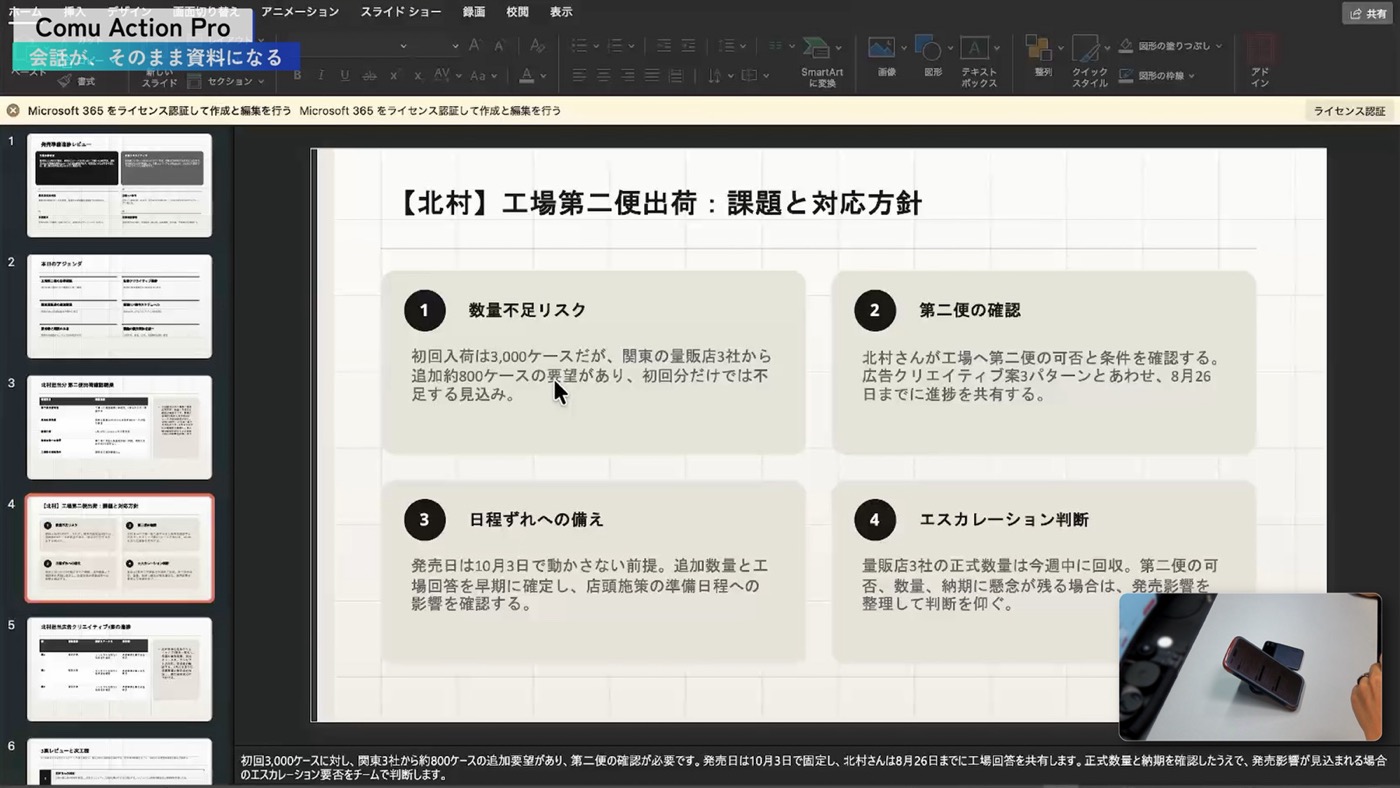Justify the paragraph text
The height and width of the screenshot is (788, 1400).
[x=652, y=76]
